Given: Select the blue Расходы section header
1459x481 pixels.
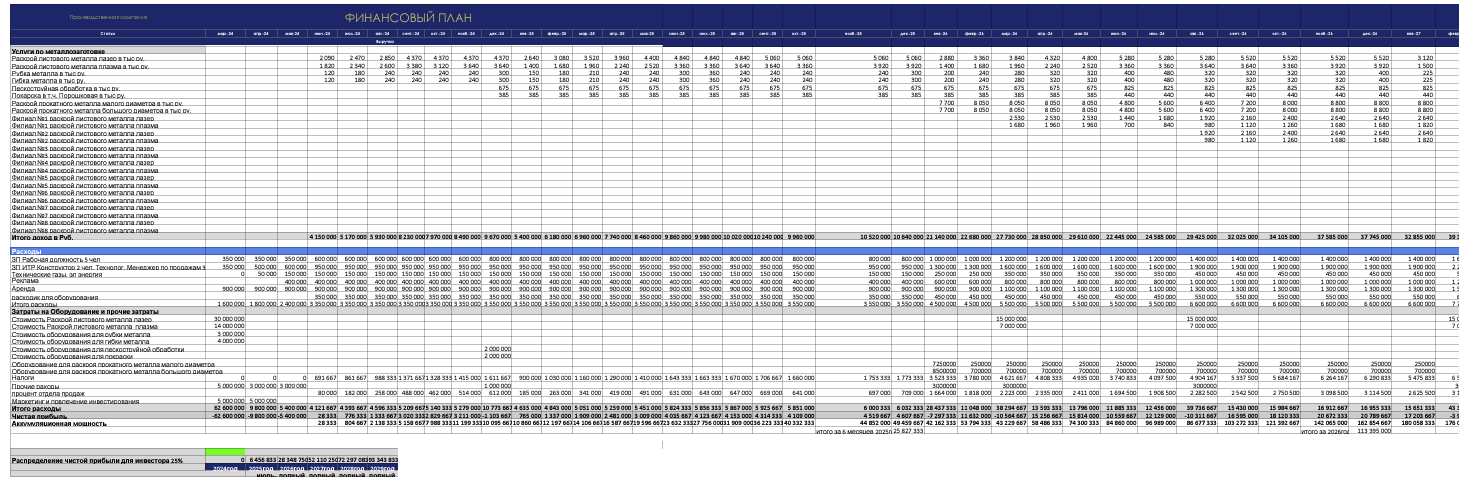Looking at the screenshot, I should click(27, 250).
